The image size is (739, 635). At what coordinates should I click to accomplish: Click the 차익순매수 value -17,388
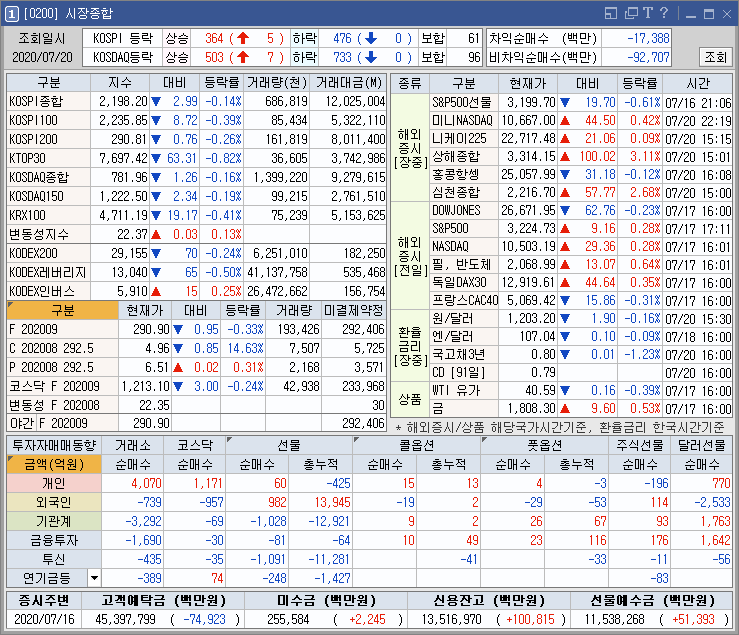click(x=649, y=38)
